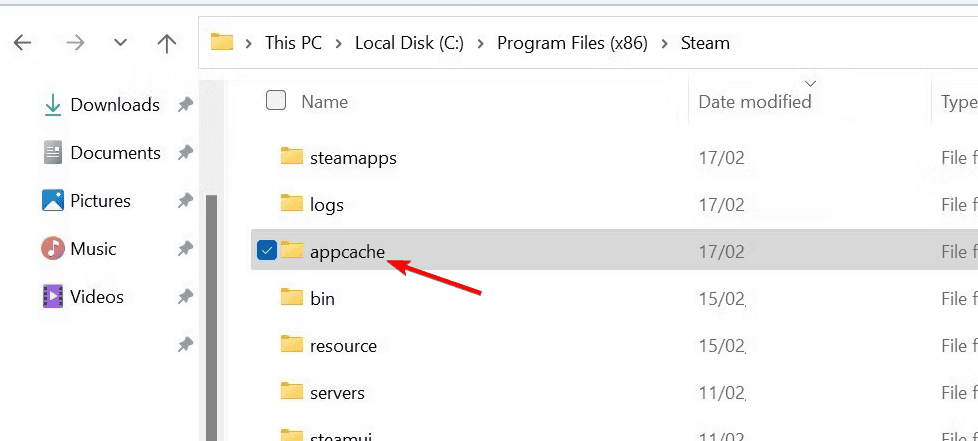This screenshot has width=978, height=441.
Task: Navigate to Local Disk (C:) breadcrumb
Action: (x=409, y=43)
